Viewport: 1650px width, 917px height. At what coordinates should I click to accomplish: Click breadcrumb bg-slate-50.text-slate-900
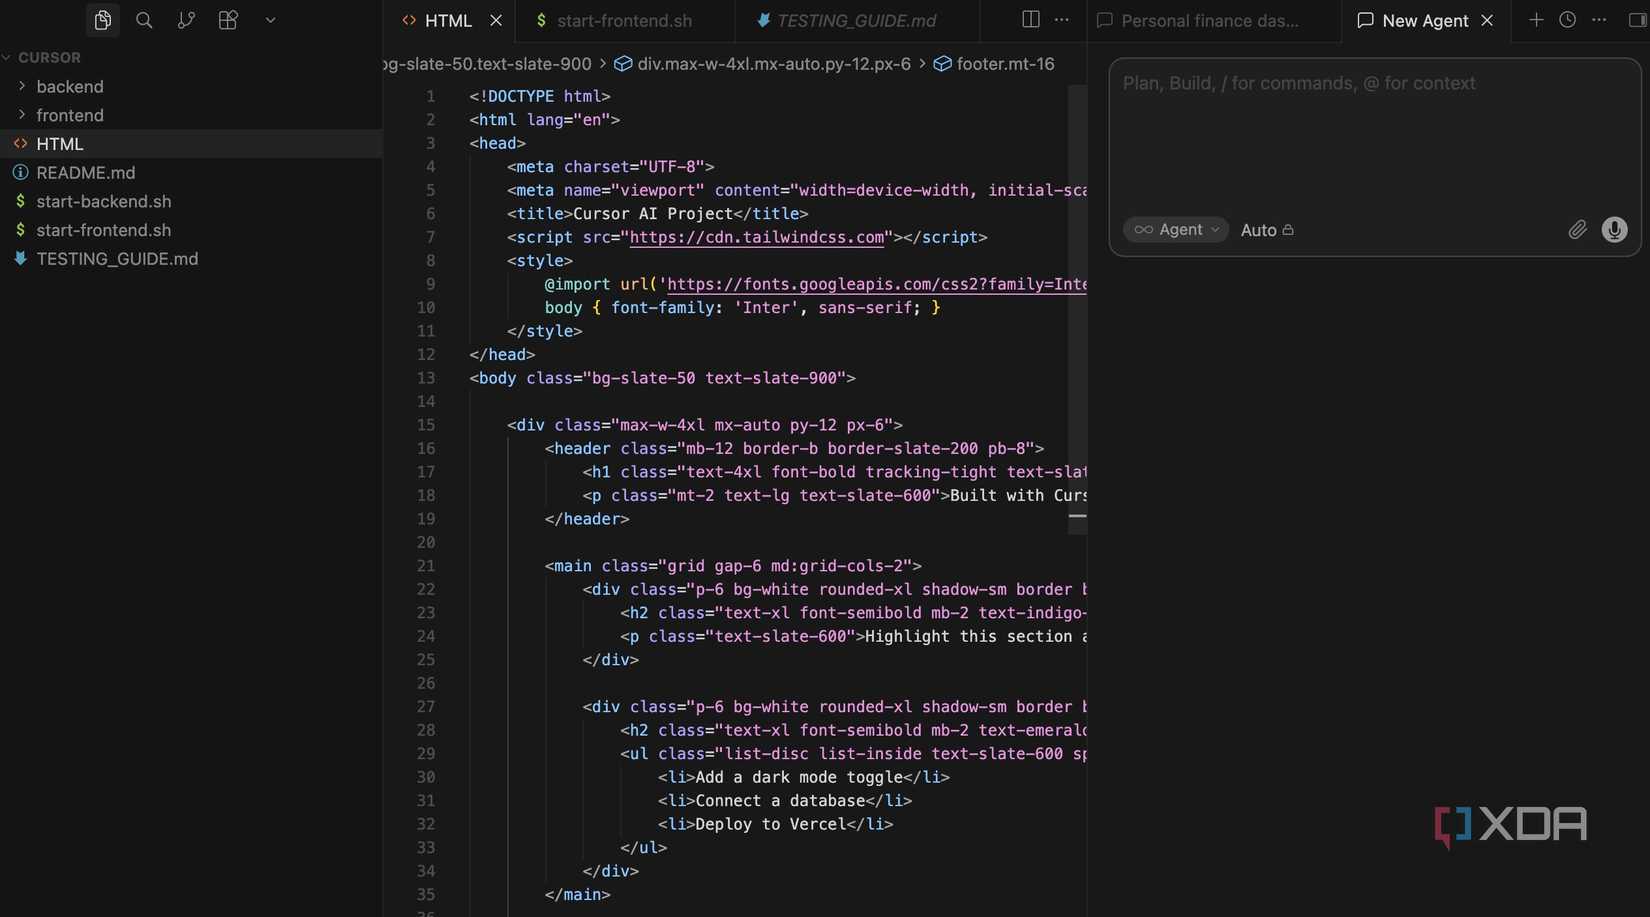(x=488, y=64)
